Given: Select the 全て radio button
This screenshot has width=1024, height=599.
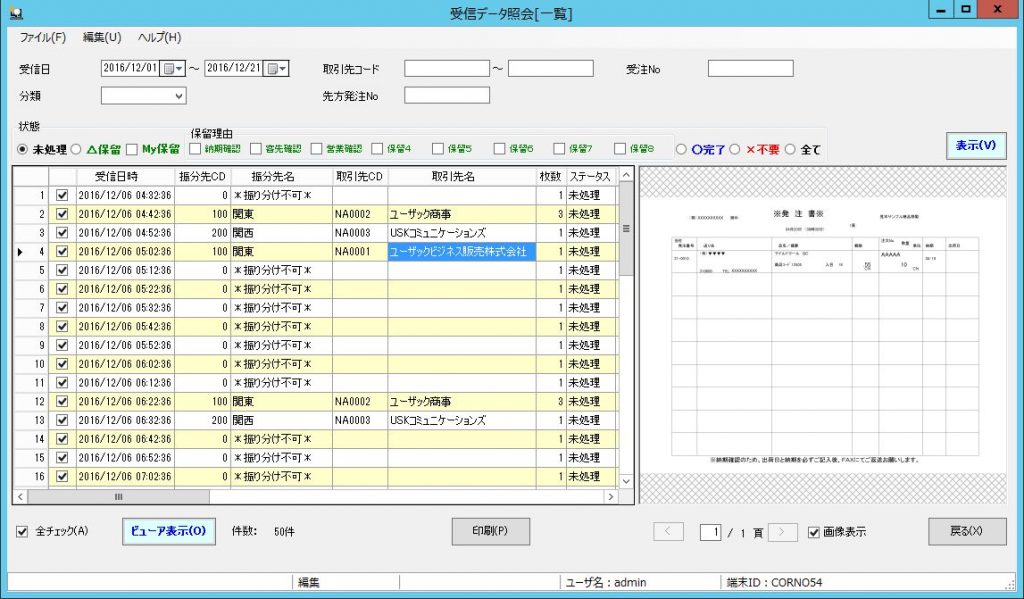Looking at the screenshot, I should tap(790, 150).
